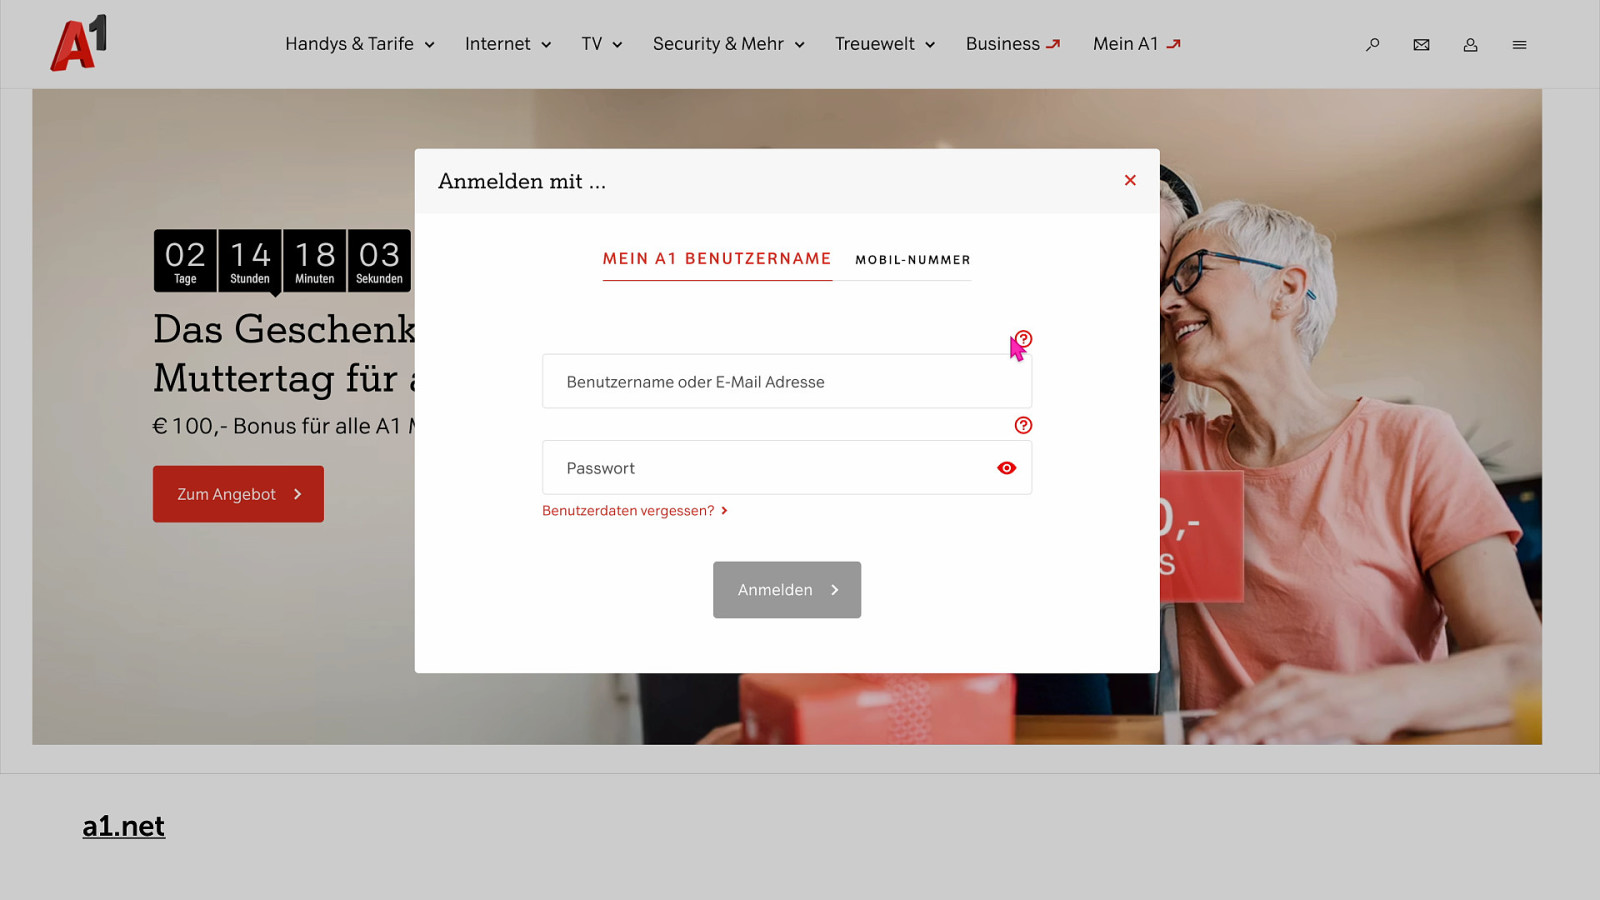Switch to Mobil-Nummer tab
This screenshot has width=1600, height=900.
(913, 260)
